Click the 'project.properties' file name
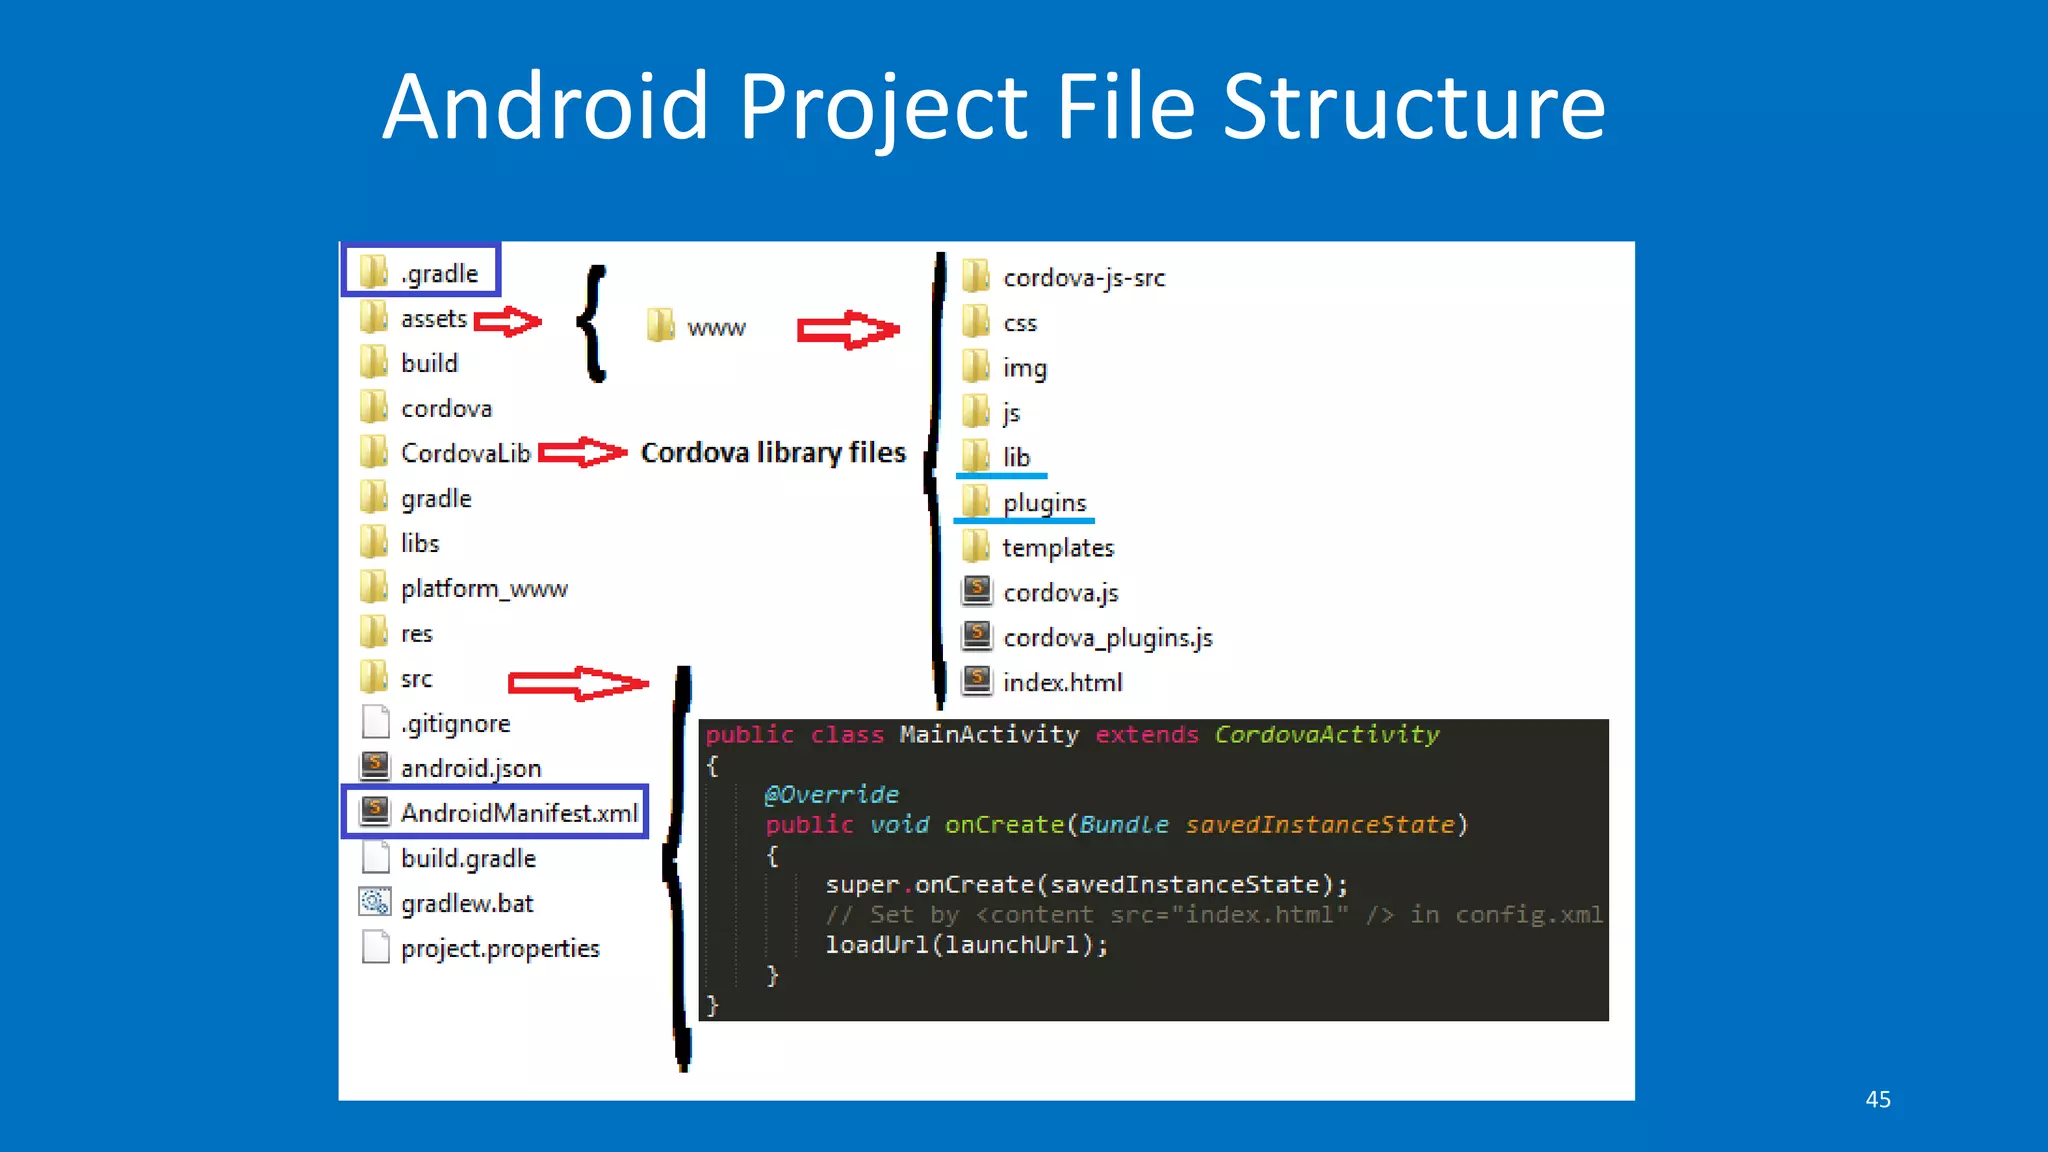 tap(500, 949)
